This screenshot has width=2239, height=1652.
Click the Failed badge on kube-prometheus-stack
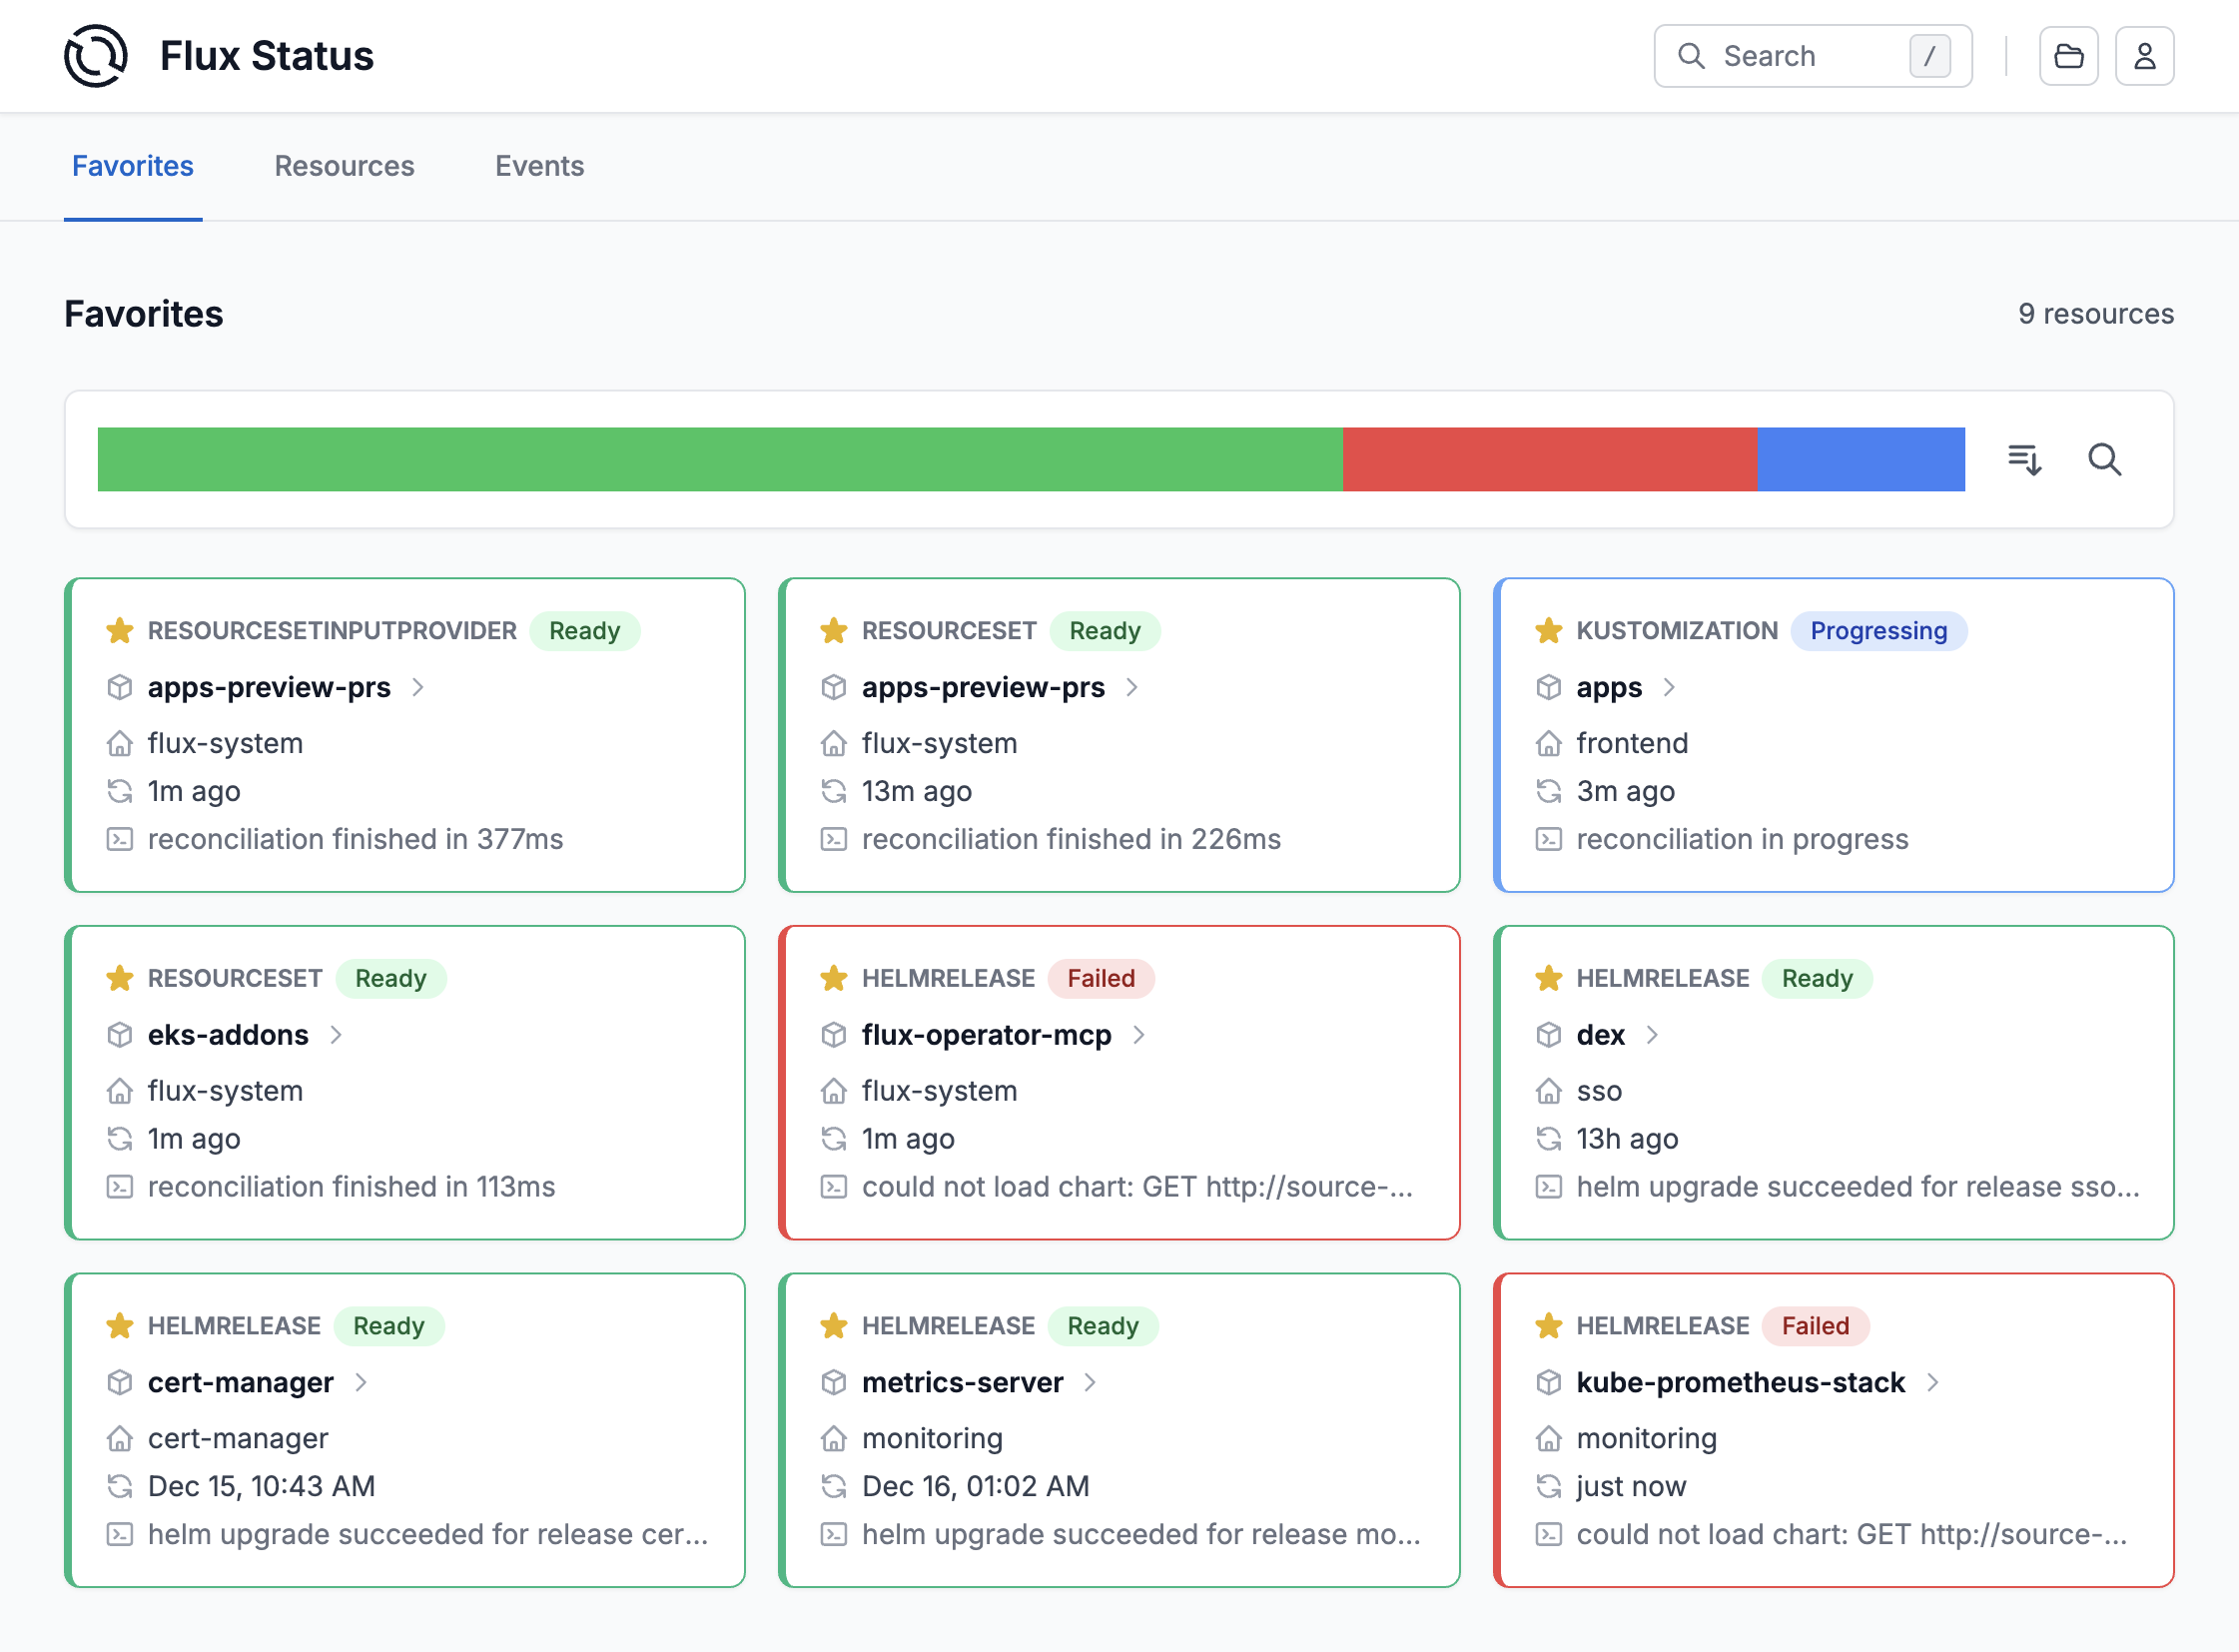click(1814, 1326)
